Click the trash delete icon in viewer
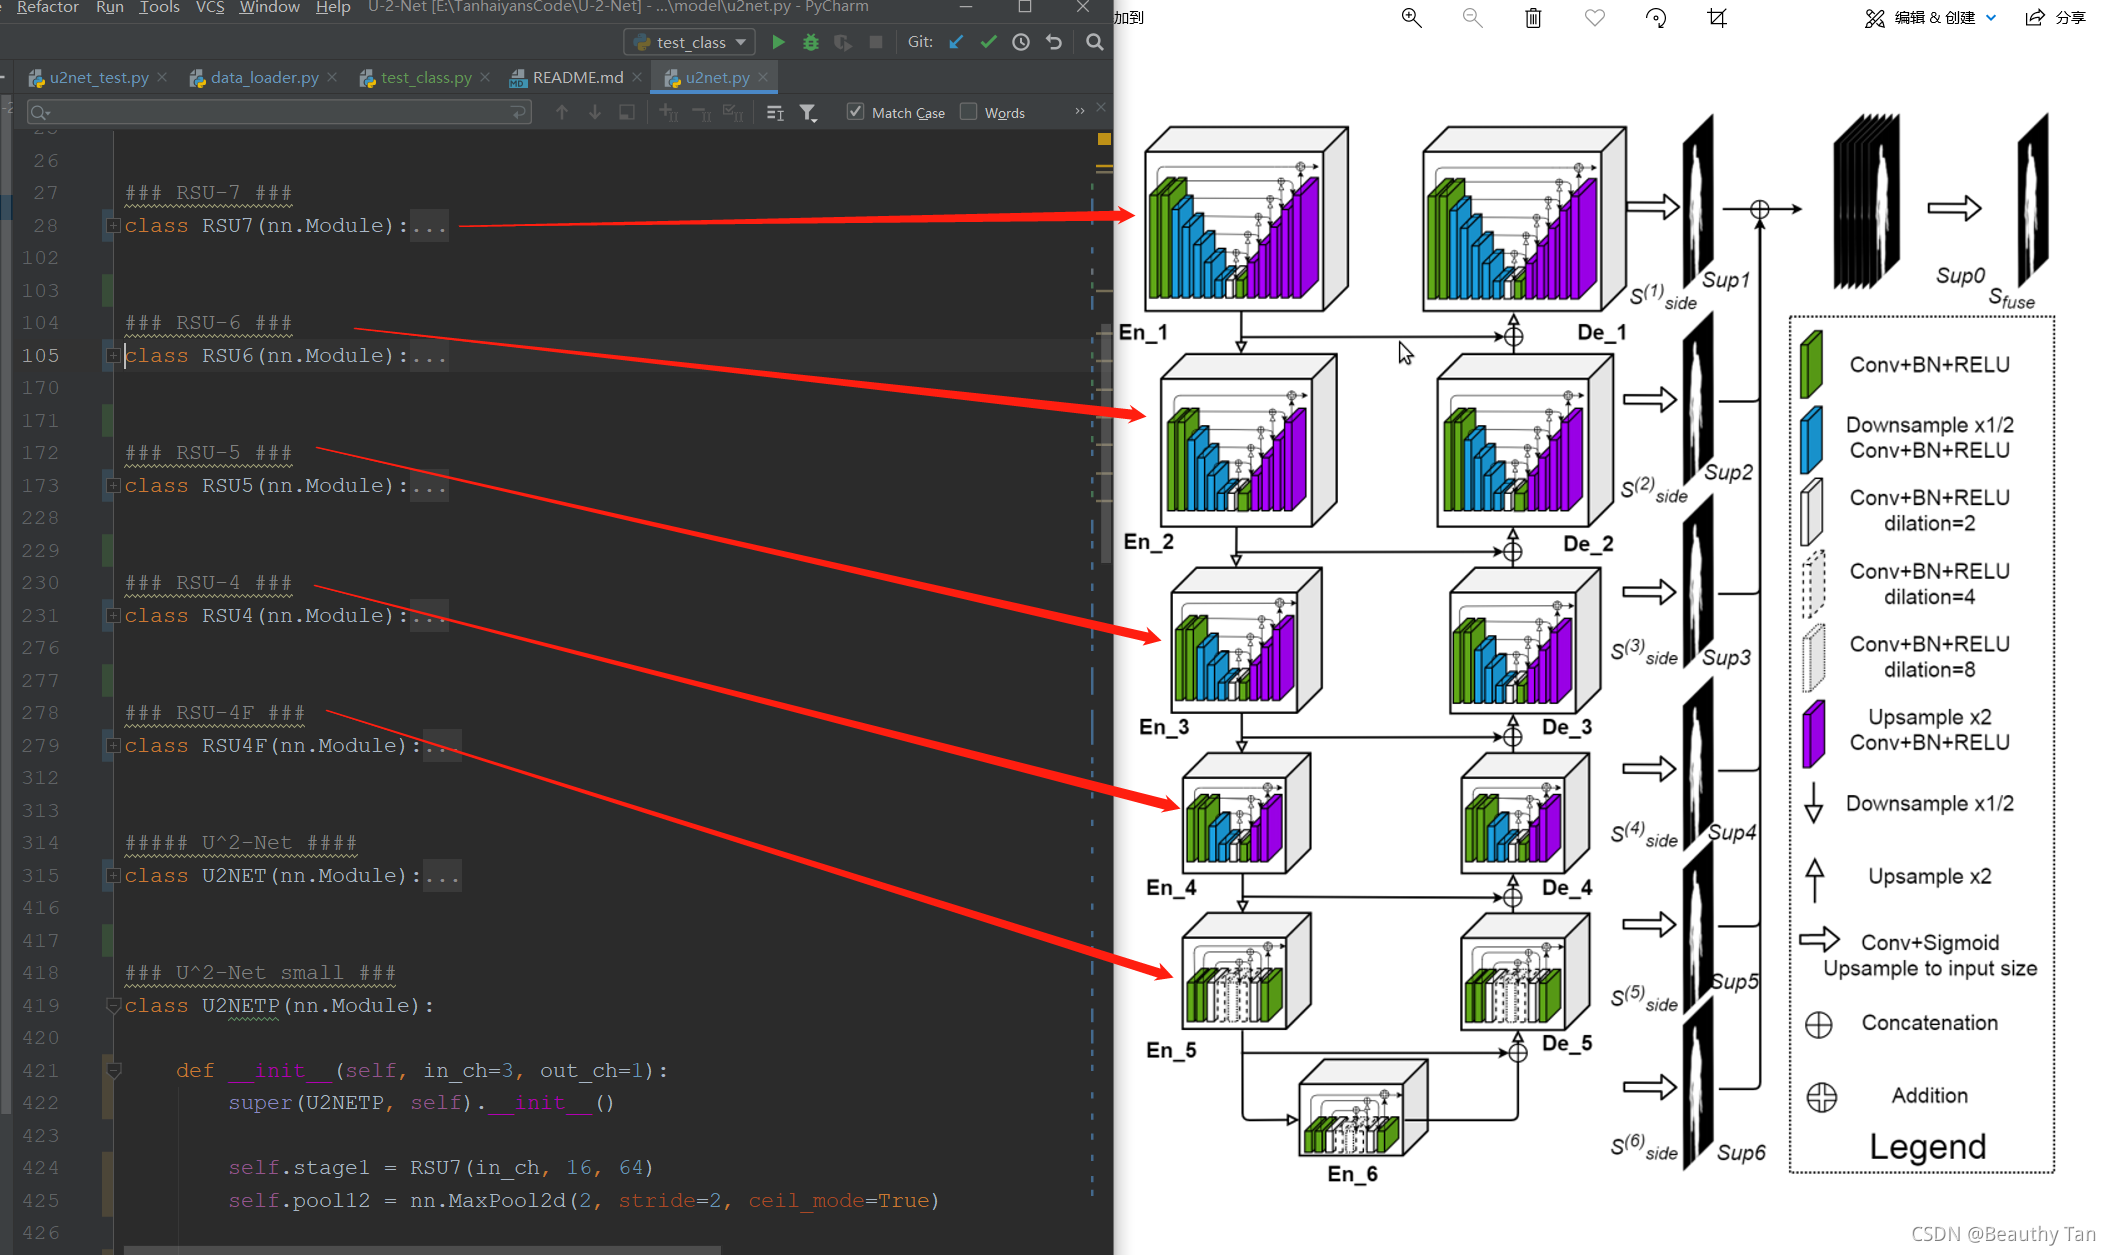The height and width of the screenshot is (1255, 2111). 1533,18
